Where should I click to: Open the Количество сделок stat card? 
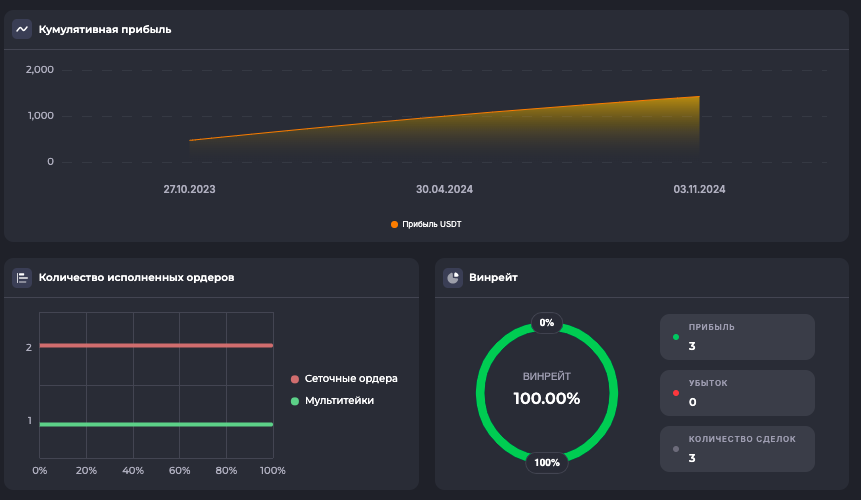[737, 449]
